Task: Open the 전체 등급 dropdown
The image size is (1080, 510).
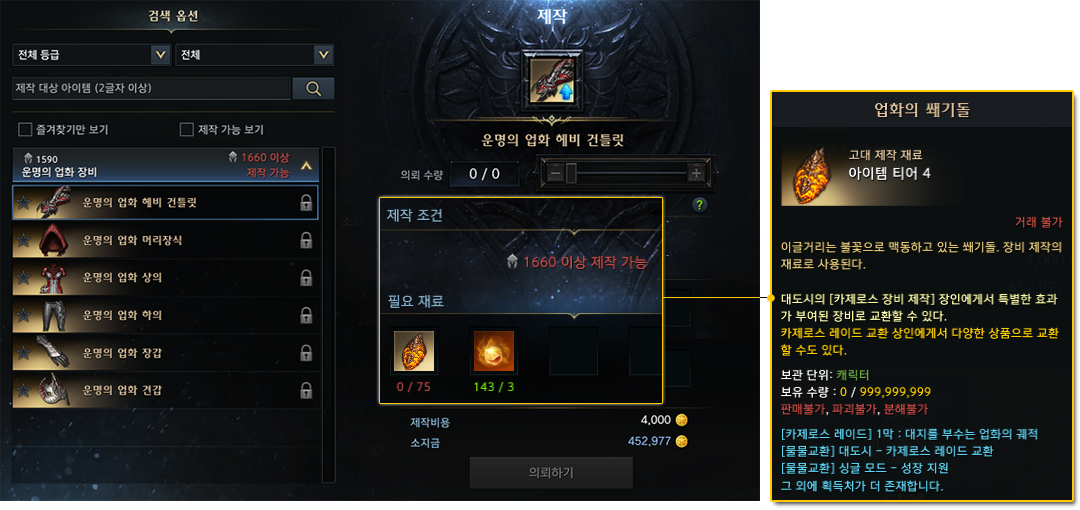Action: [92, 54]
